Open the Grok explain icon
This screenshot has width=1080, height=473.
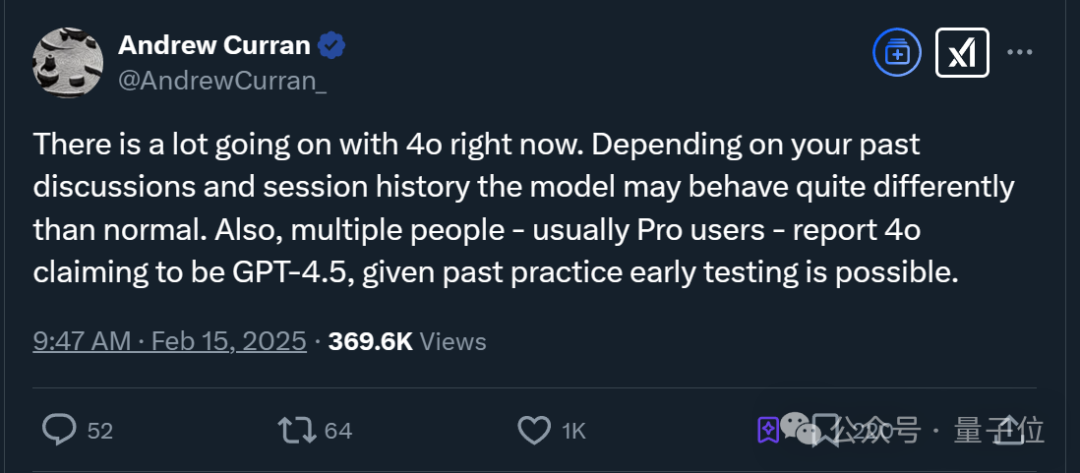[962, 53]
